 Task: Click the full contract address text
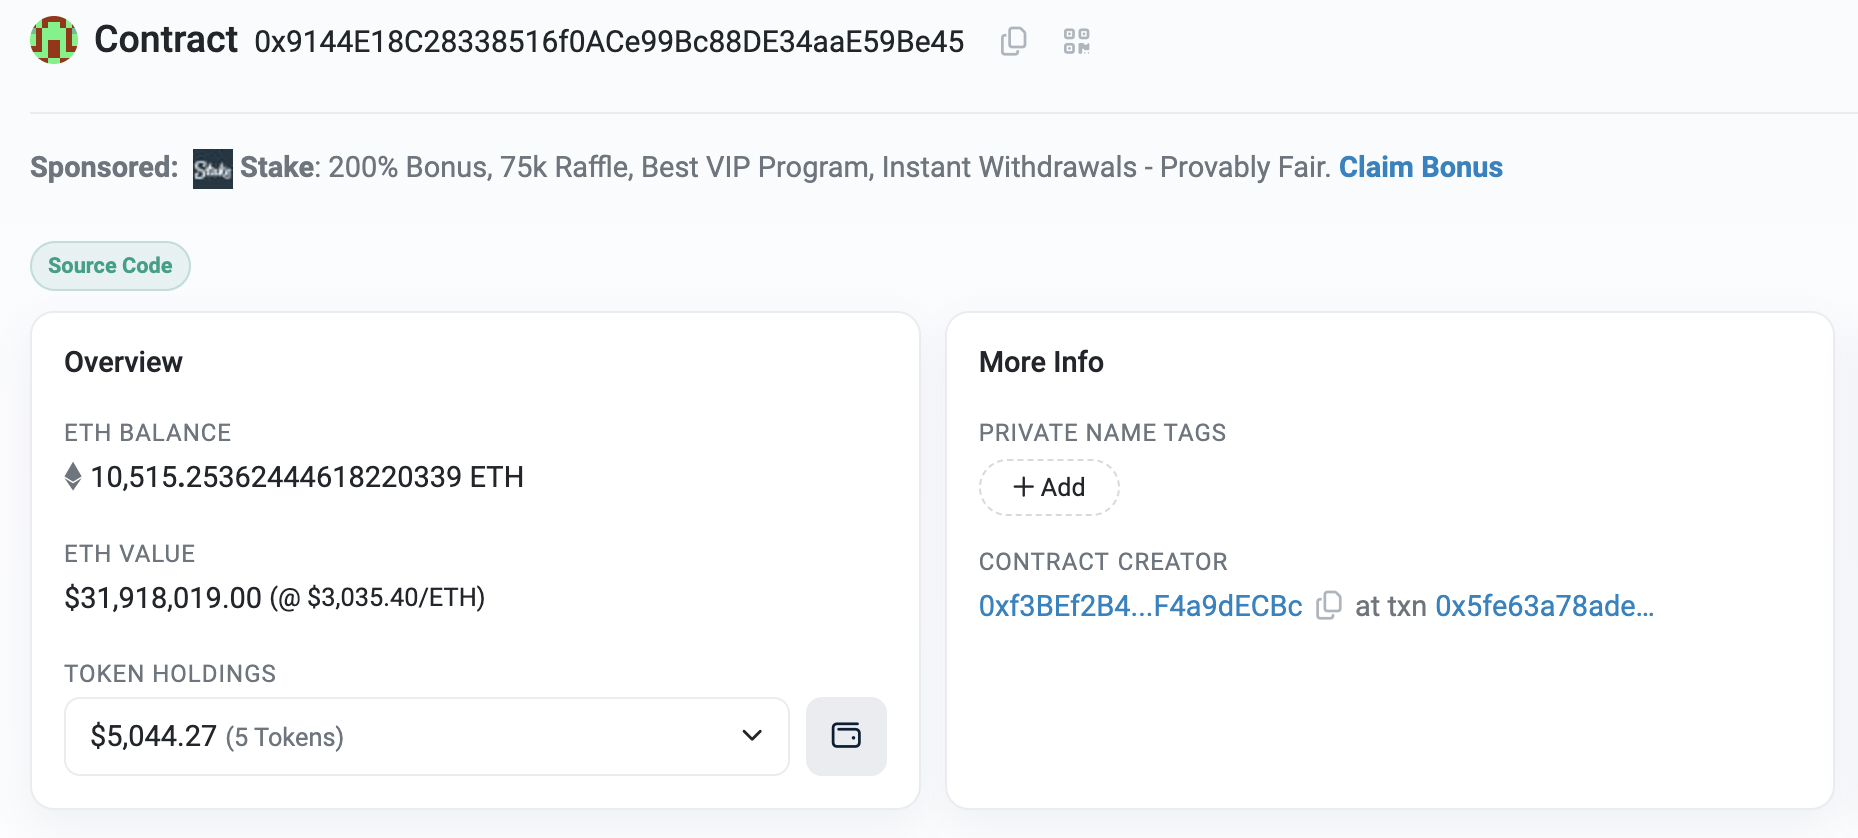coord(609,42)
